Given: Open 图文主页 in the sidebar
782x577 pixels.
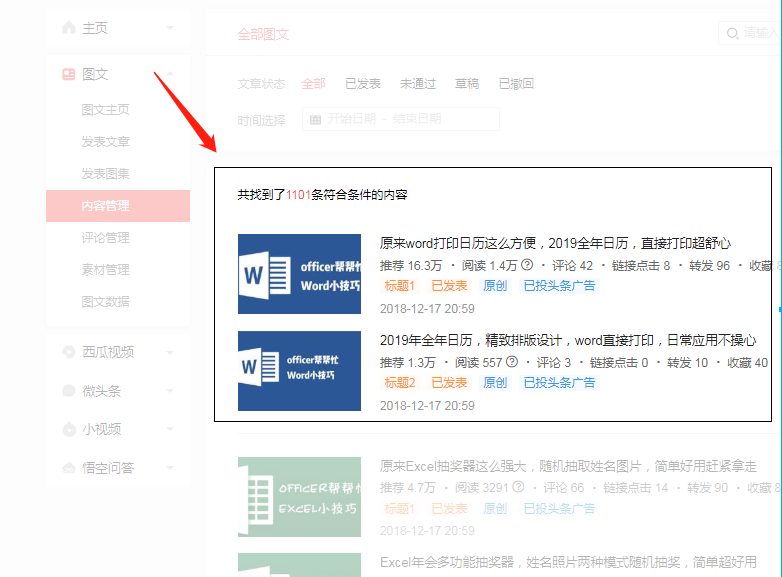Looking at the screenshot, I should 105,109.
